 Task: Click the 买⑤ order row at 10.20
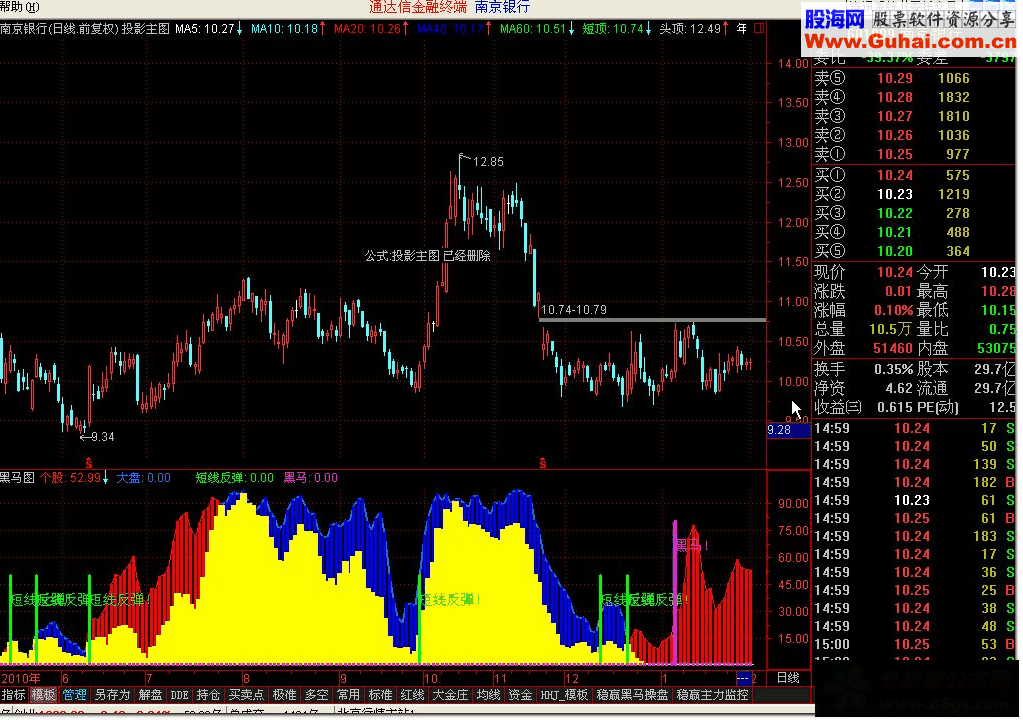click(x=915, y=250)
